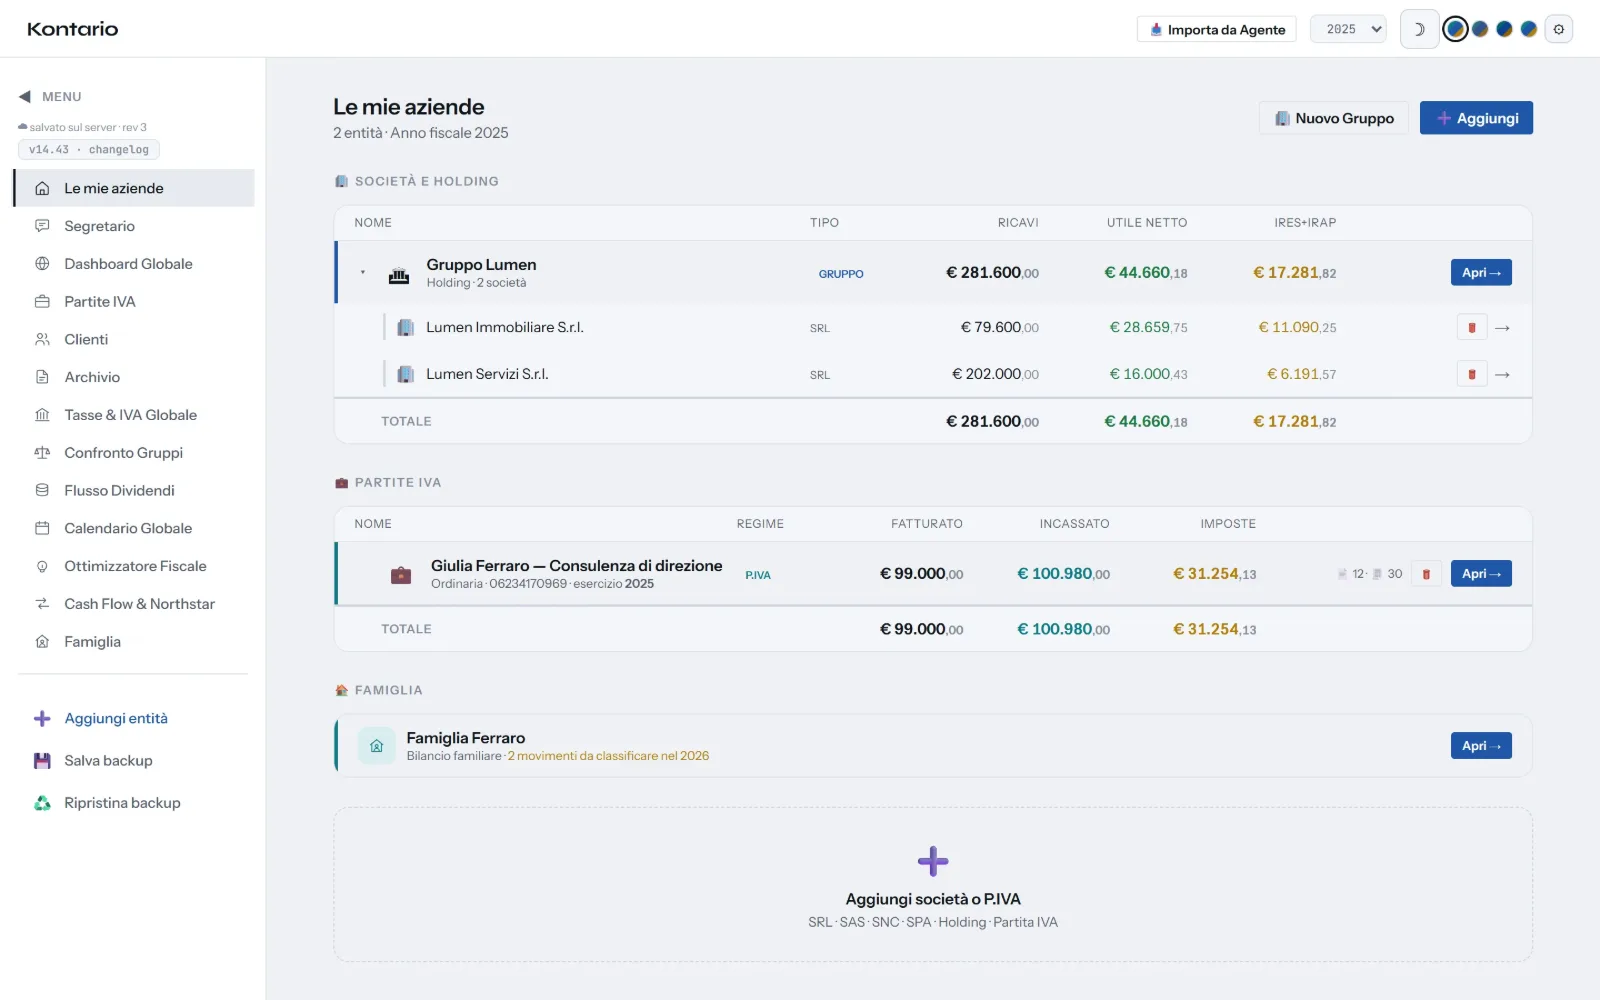Click Salva backup in the sidebar
Image resolution: width=1600 pixels, height=1000 pixels.
click(134, 761)
